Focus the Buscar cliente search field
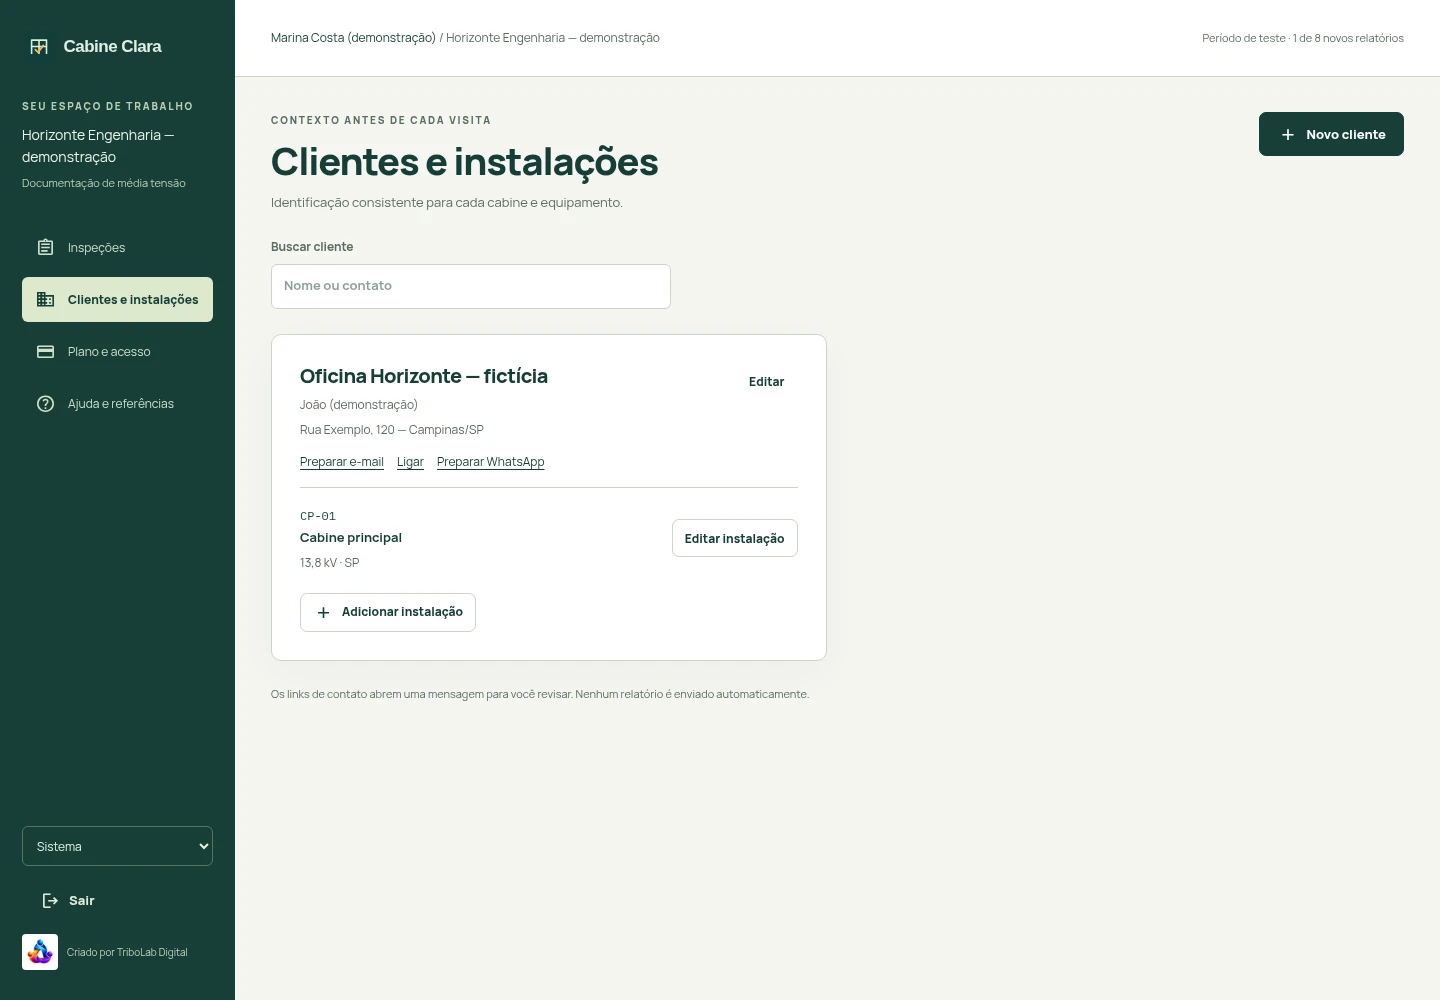 (x=471, y=286)
